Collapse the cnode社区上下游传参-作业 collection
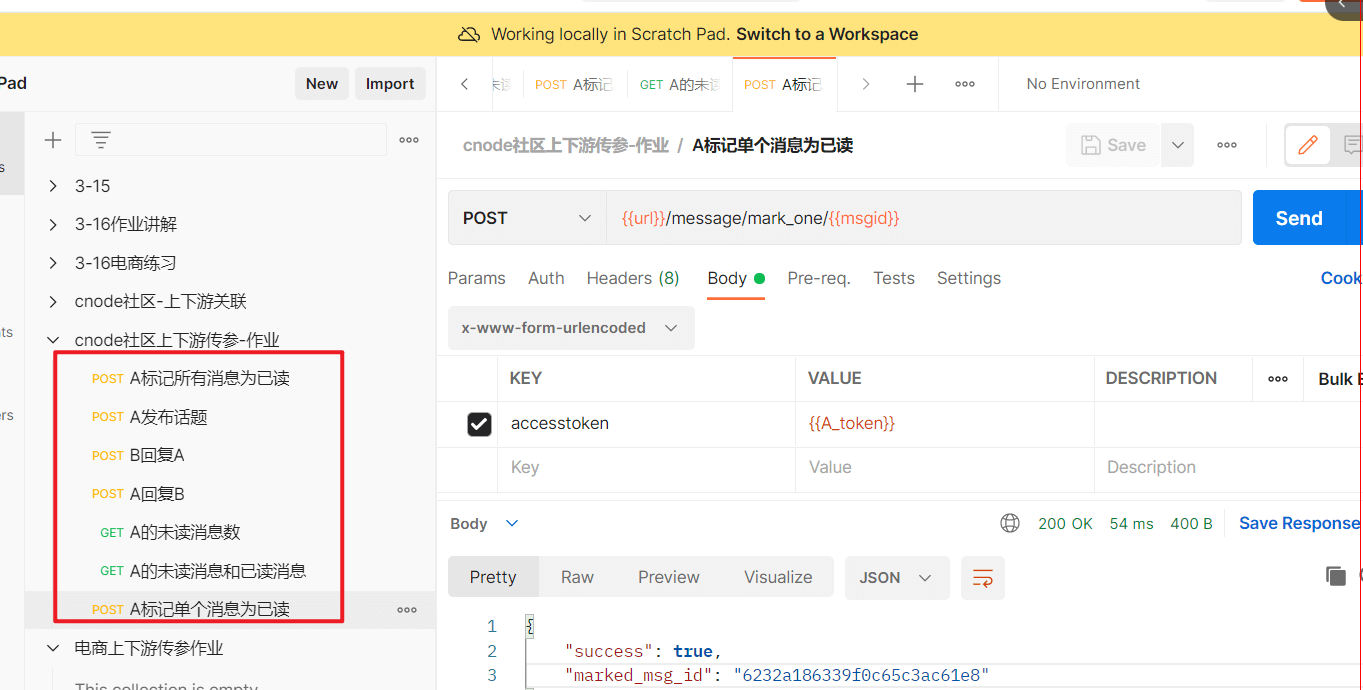Viewport: 1363px width, 690px height. point(54,340)
